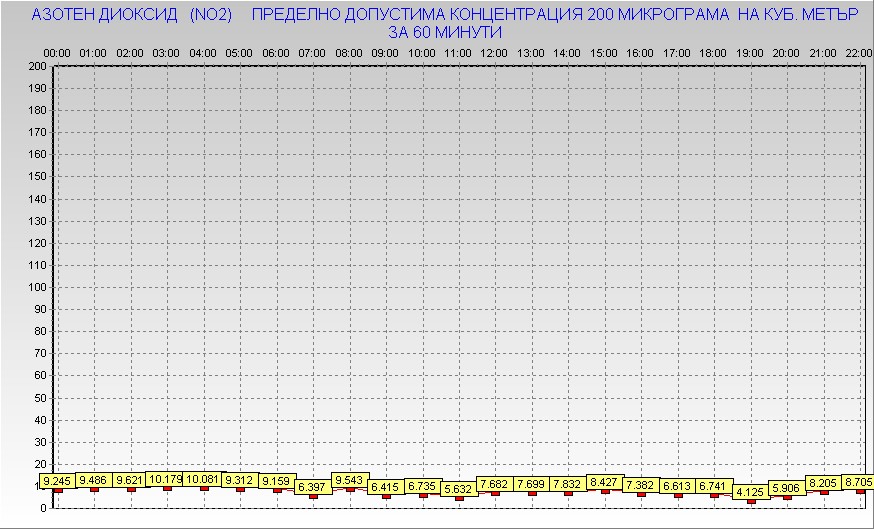The height and width of the screenshot is (529, 874).
Task: Click the 5.906 value label
Action: 787,488
